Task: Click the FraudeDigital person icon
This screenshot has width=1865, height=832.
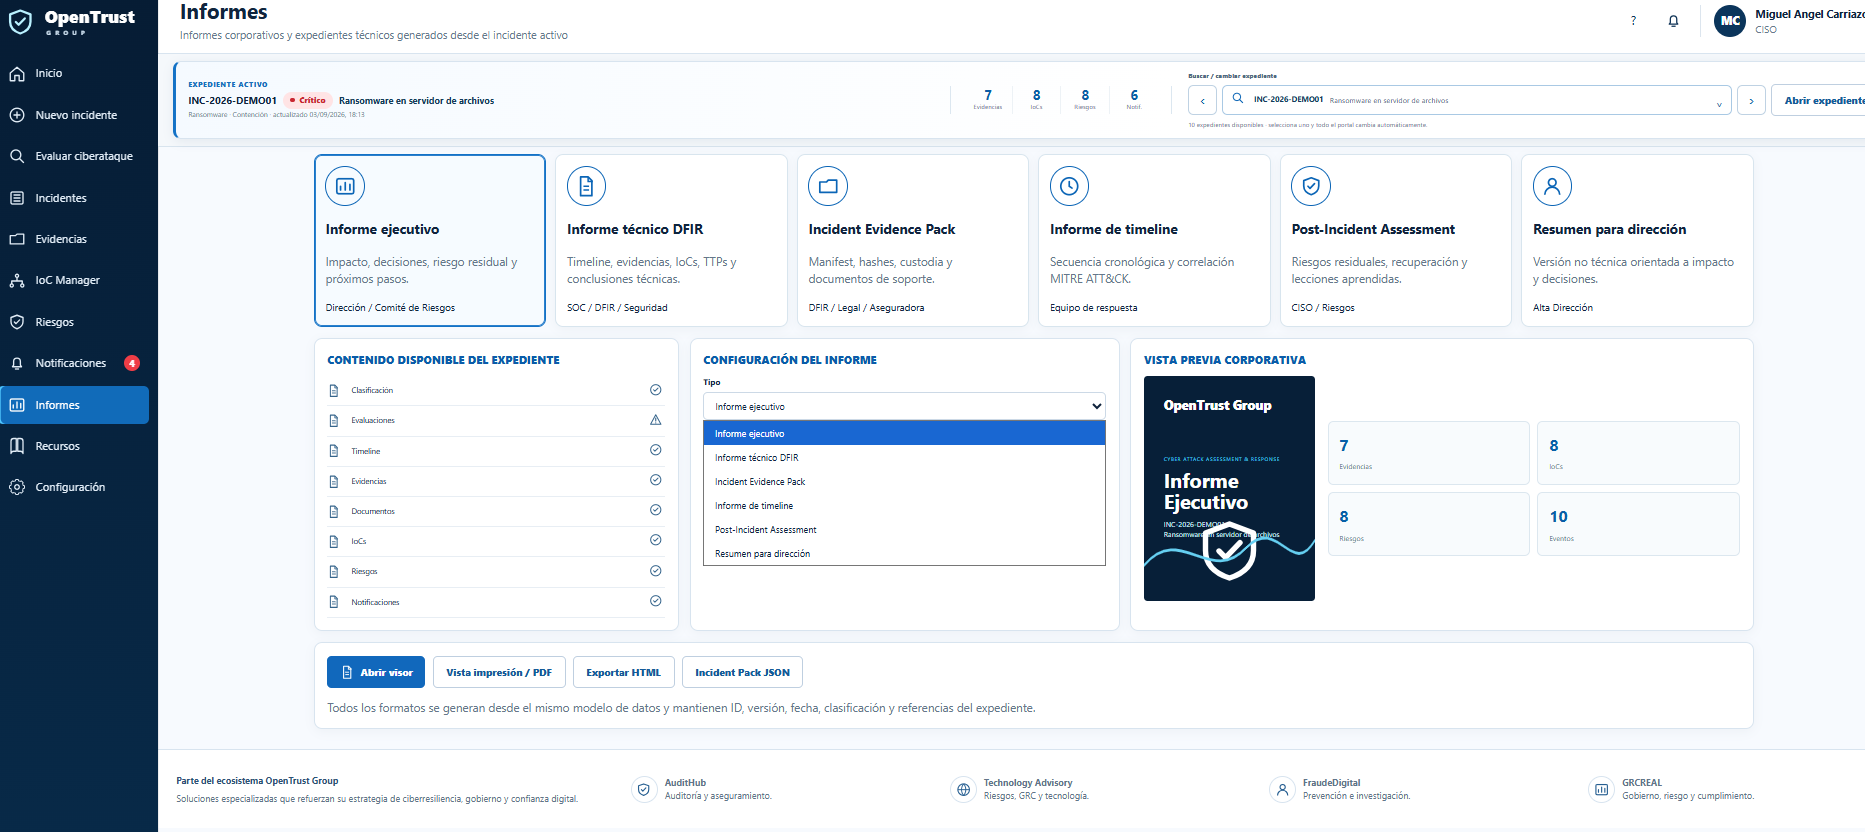Action: click(1282, 790)
